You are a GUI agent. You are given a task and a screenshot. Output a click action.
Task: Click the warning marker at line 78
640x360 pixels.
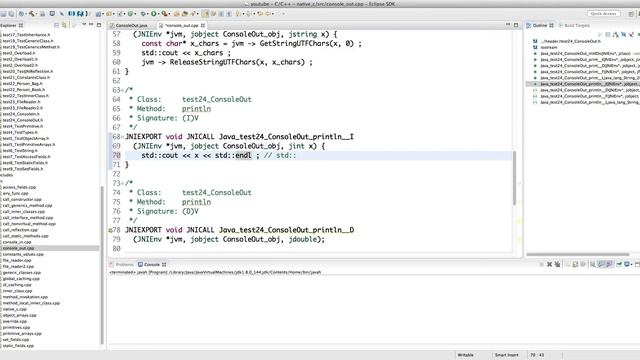(x=110, y=230)
